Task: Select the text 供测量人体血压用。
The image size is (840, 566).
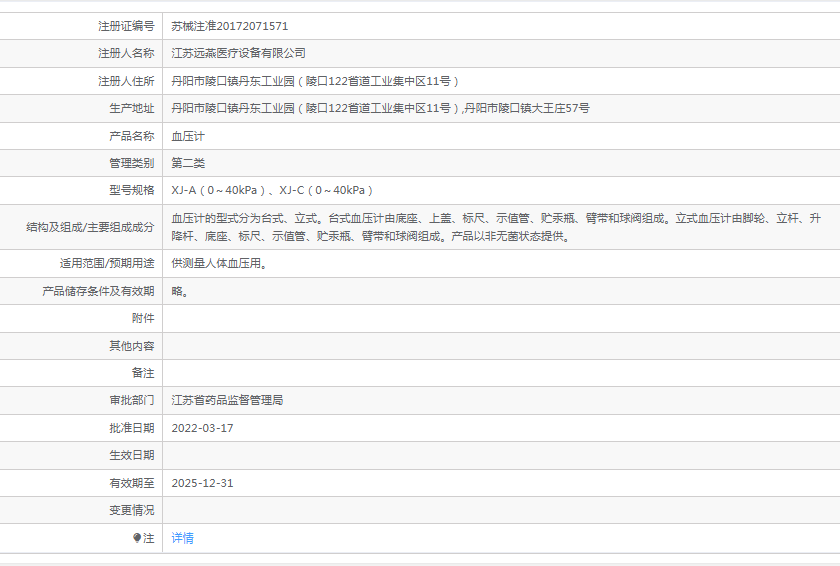Action: pyautogui.click(x=219, y=263)
